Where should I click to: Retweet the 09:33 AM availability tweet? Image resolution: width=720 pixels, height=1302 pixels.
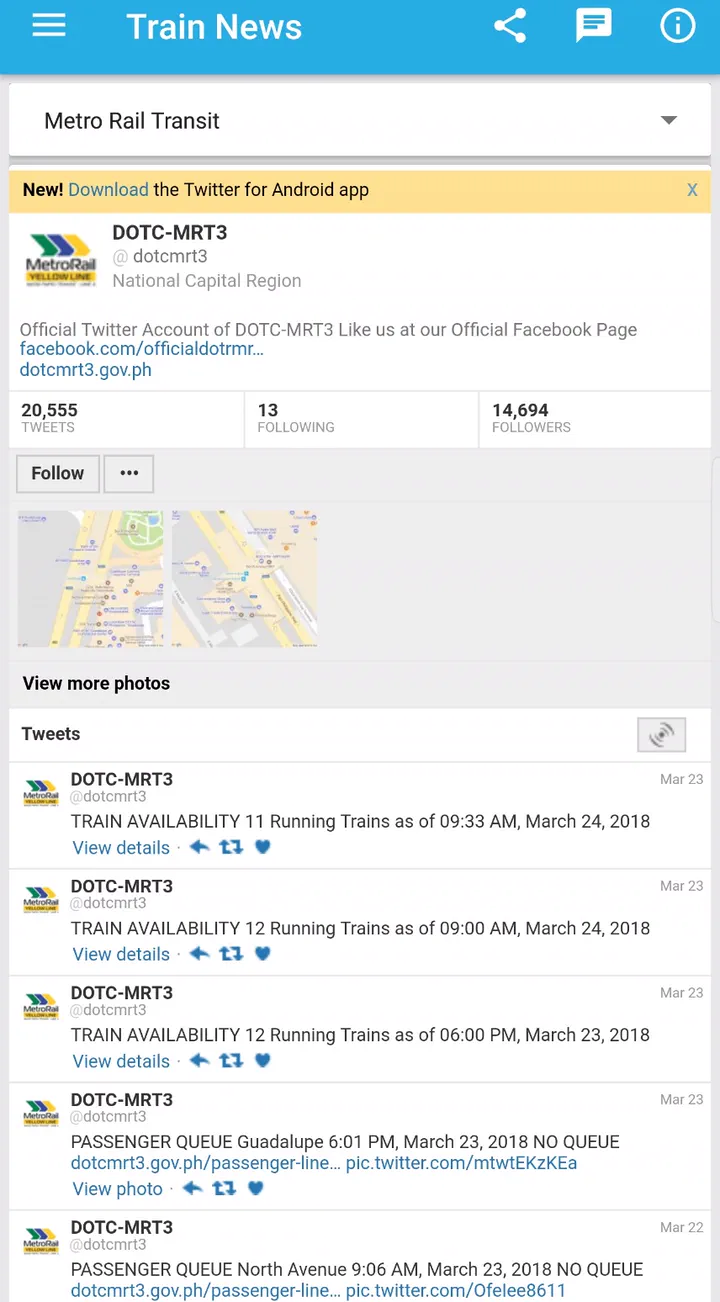pyautogui.click(x=231, y=847)
